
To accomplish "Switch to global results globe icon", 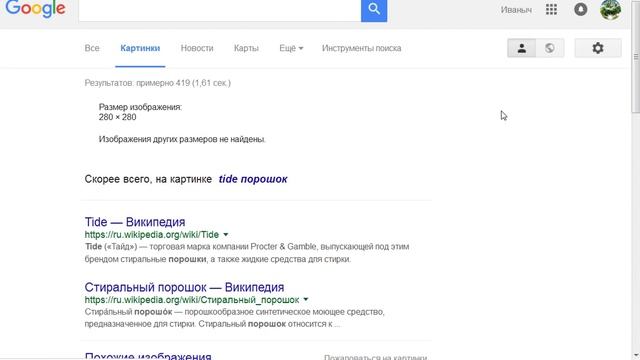I will pos(550,48).
